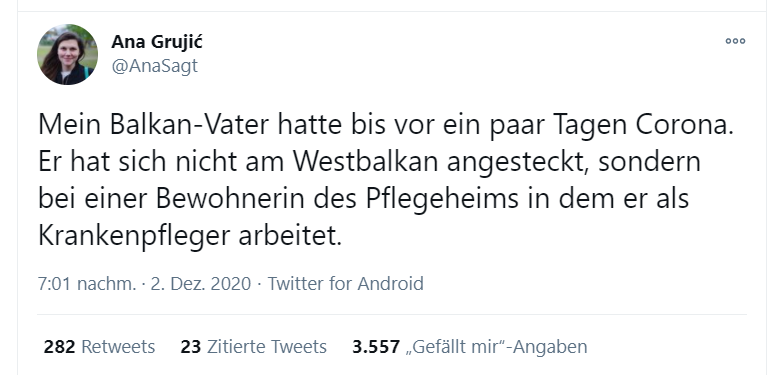View the 23 Zitierte Tweets

253,346
